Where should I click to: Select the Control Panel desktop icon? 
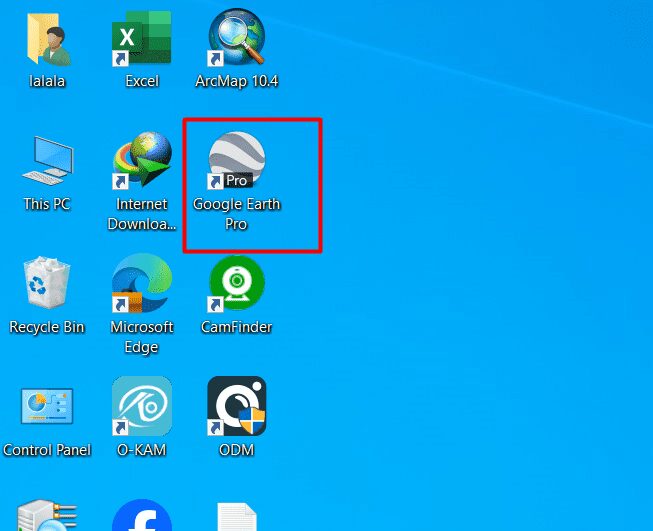[47, 406]
